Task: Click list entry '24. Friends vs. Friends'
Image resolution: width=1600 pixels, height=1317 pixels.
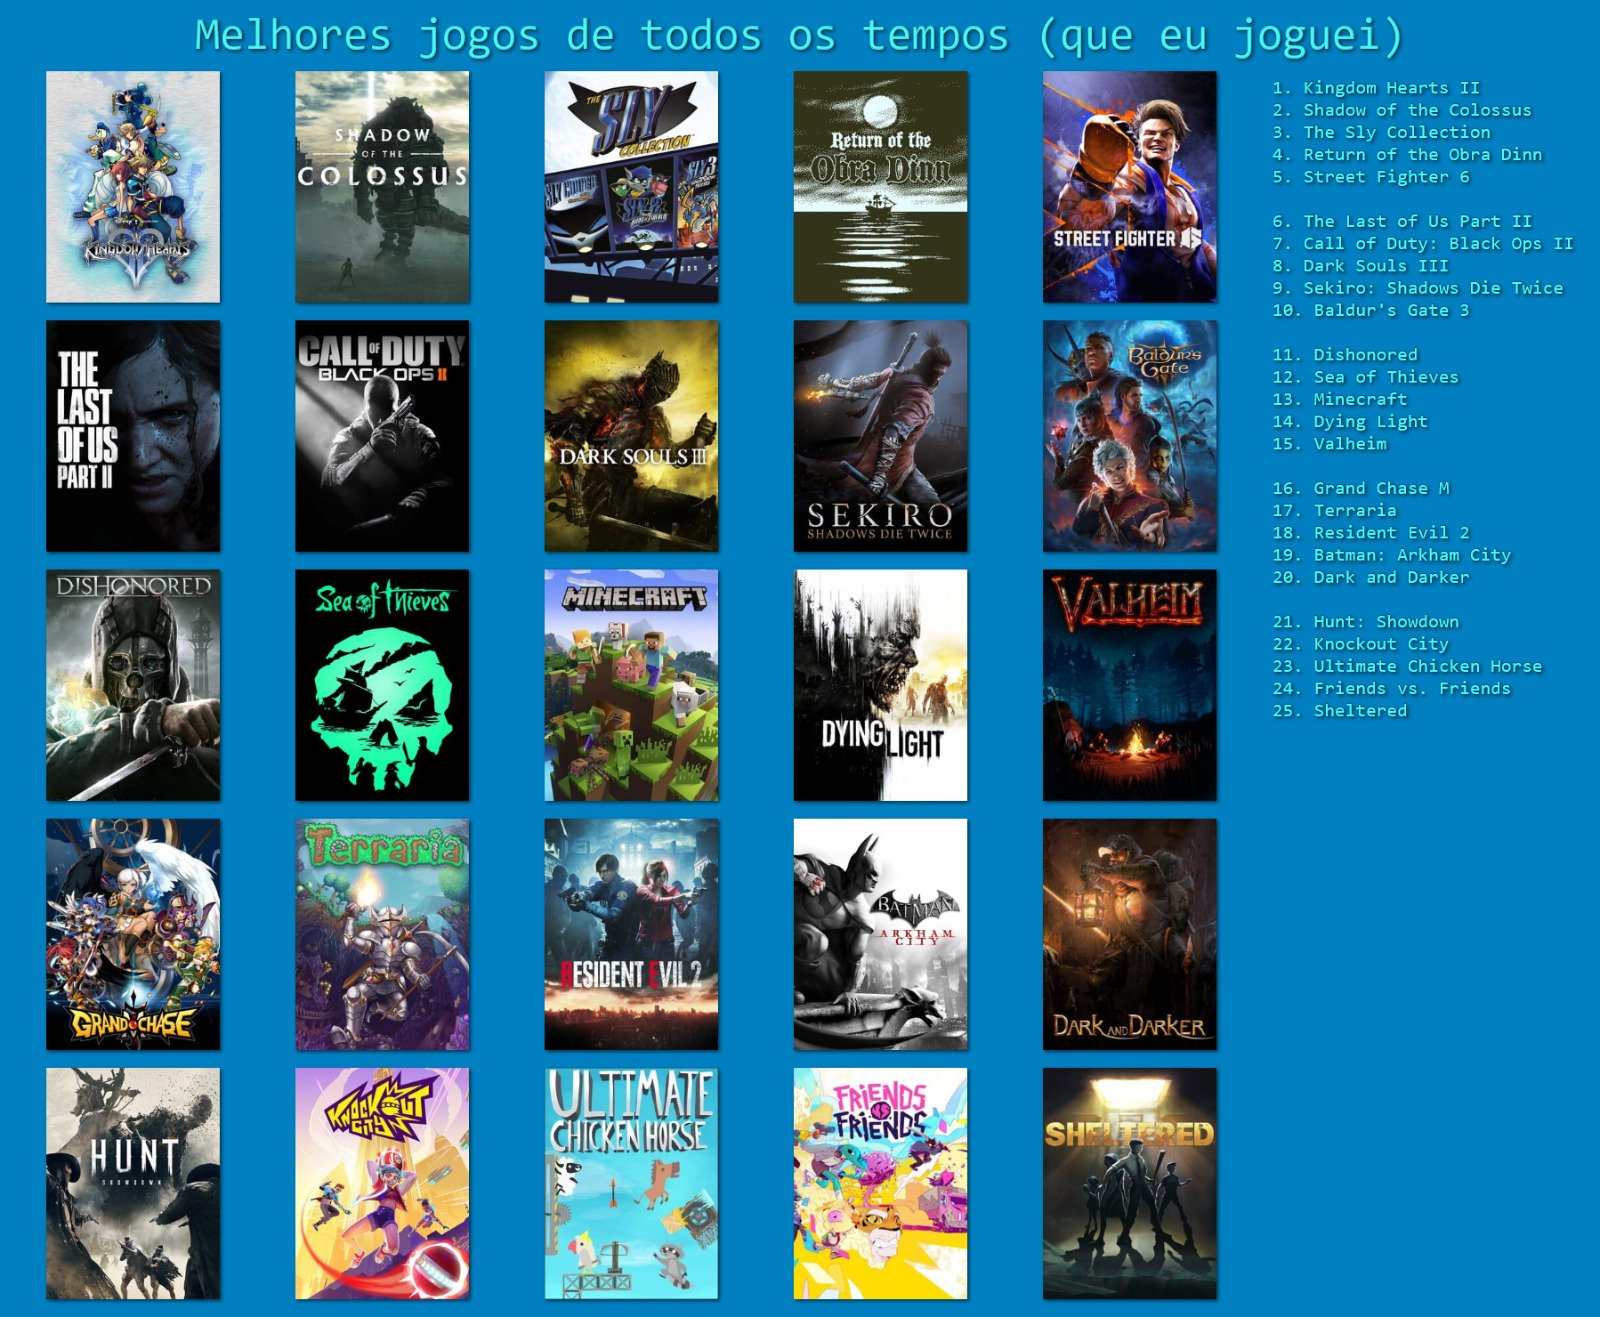Action: (1392, 688)
